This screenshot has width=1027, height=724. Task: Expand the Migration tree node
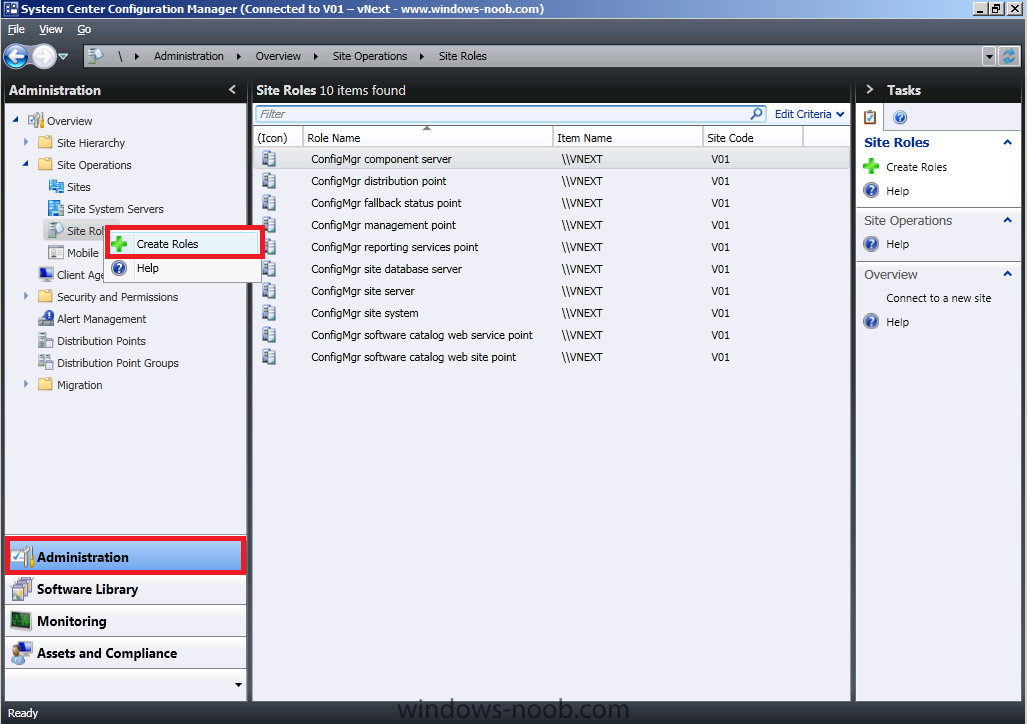tap(26, 384)
